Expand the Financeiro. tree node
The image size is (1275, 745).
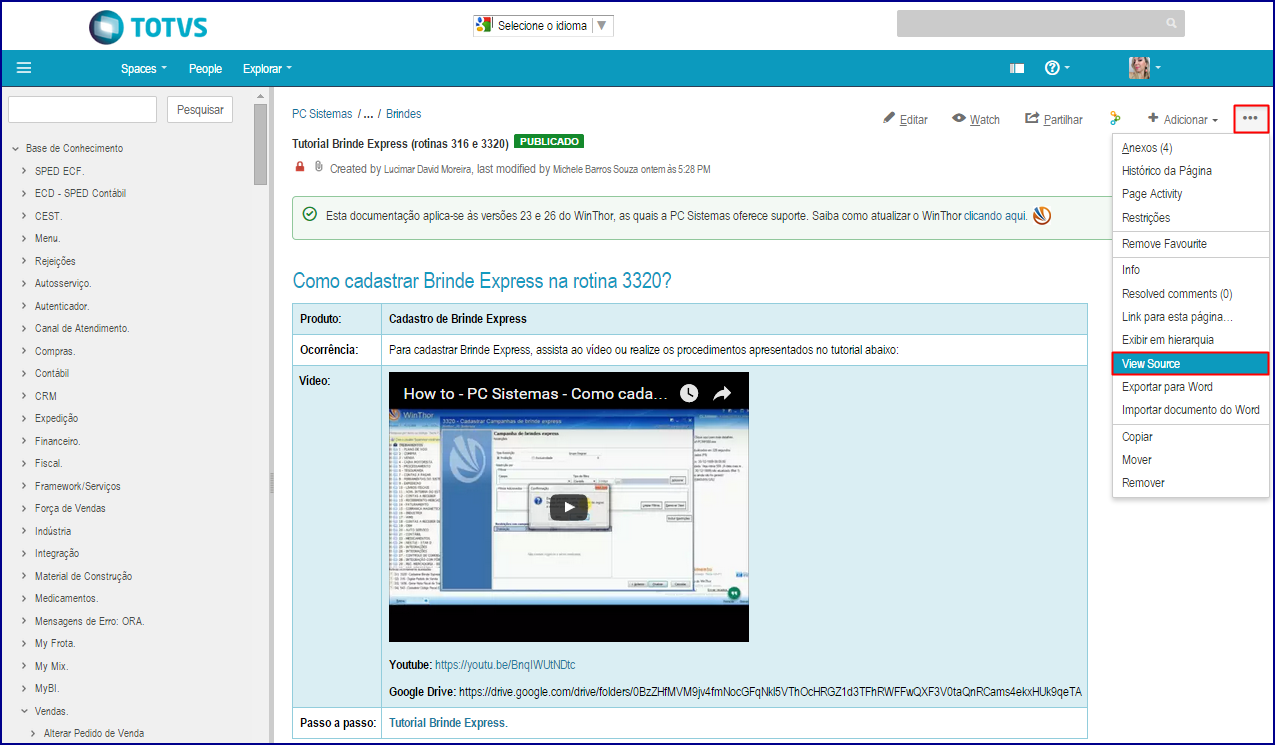(24, 441)
